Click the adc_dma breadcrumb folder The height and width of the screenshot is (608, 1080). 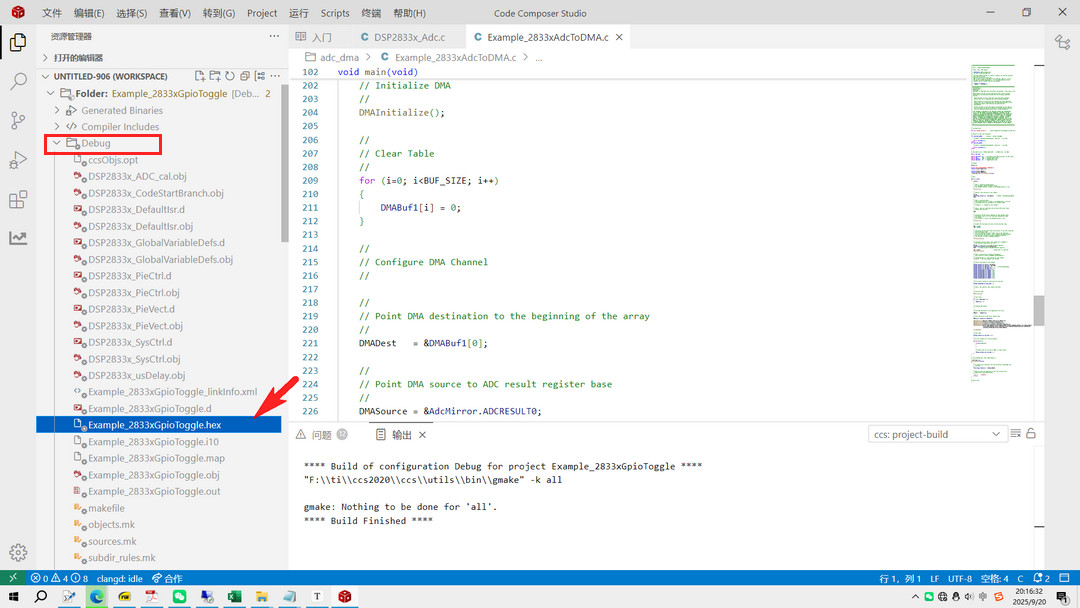pos(339,58)
